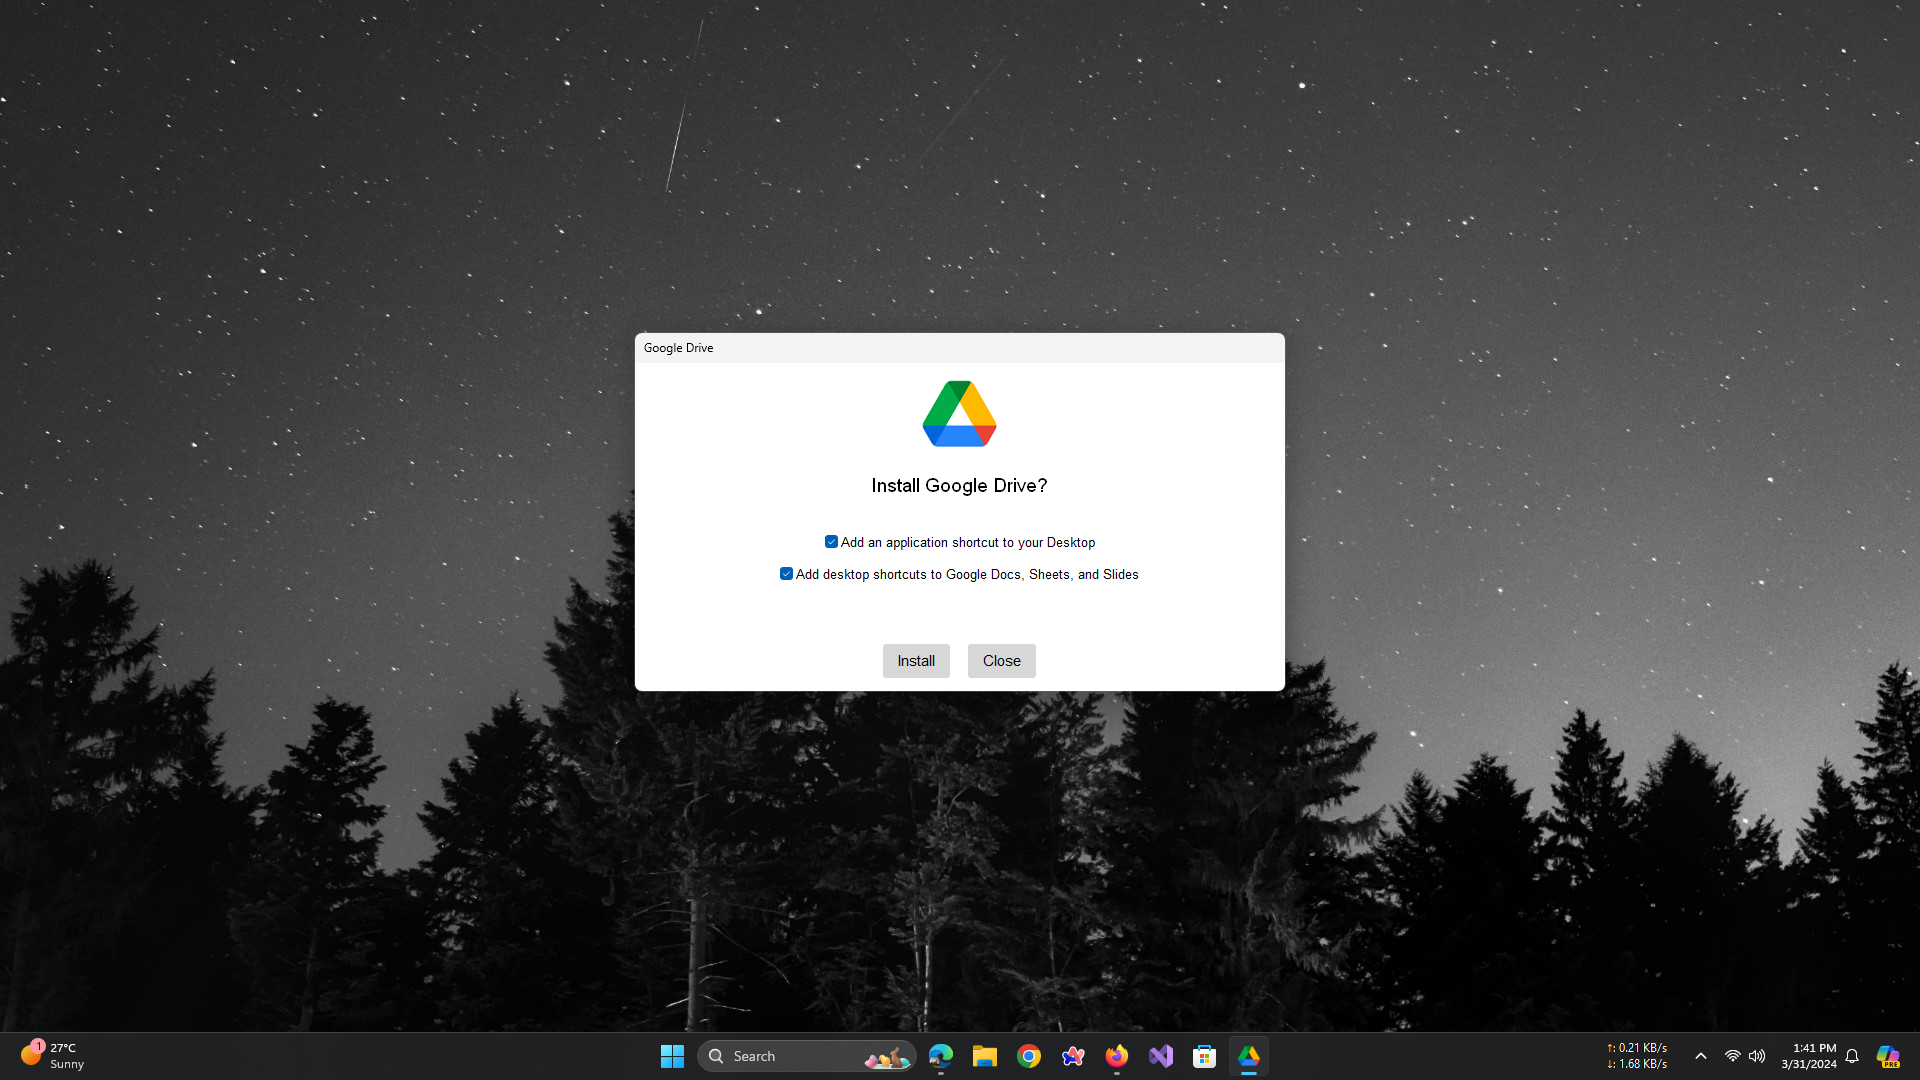Open the Wi-Fi network settings icon
1920x1080 pixels.
[x=1732, y=1056]
